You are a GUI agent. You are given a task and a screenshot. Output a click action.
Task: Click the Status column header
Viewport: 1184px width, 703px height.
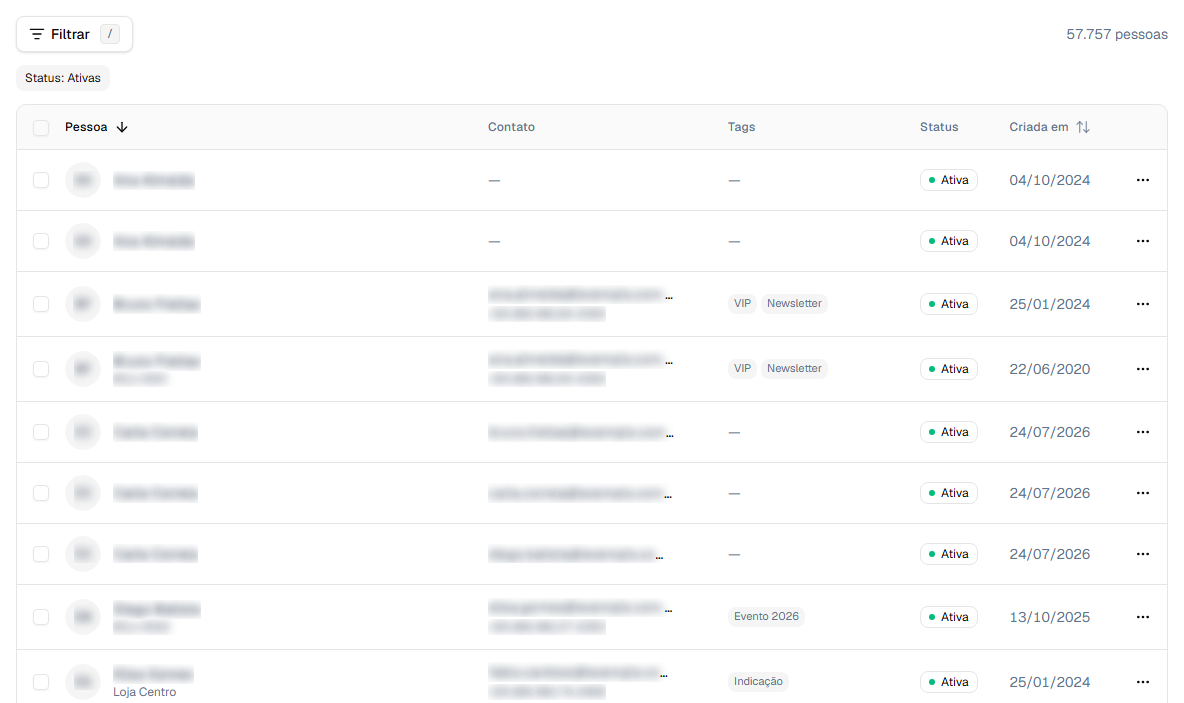(x=939, y=127)
